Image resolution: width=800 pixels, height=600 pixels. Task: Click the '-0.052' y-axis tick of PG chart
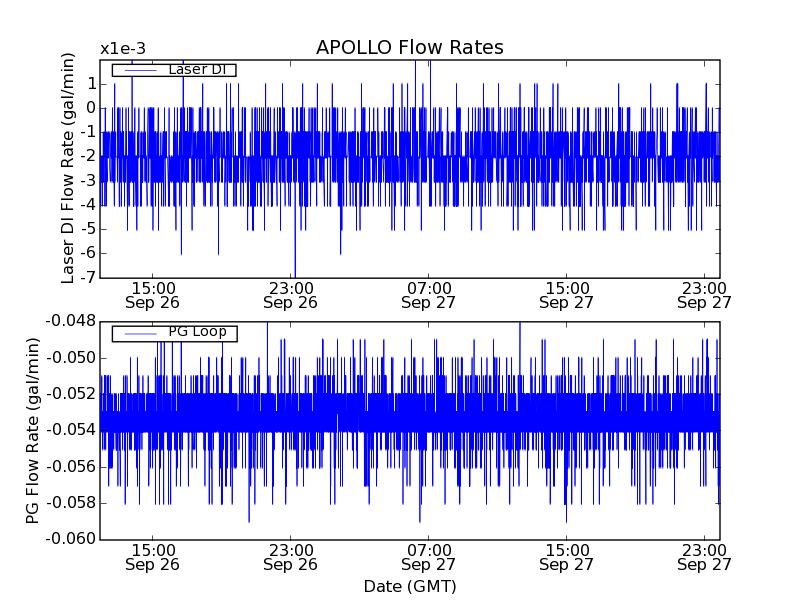coord(71,394)
